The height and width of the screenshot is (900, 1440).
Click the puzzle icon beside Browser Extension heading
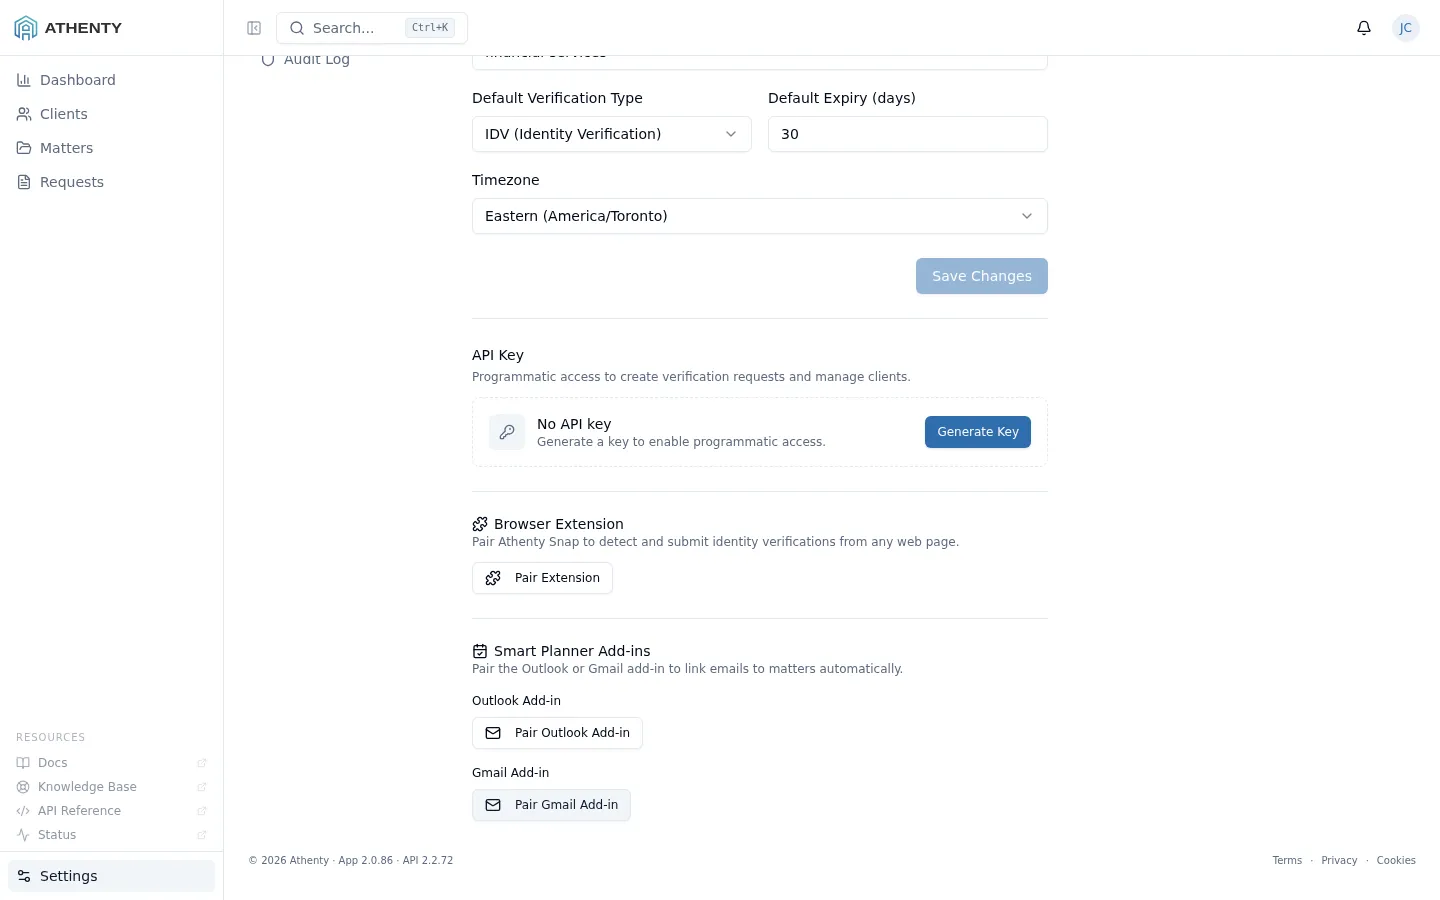[480, 524]
